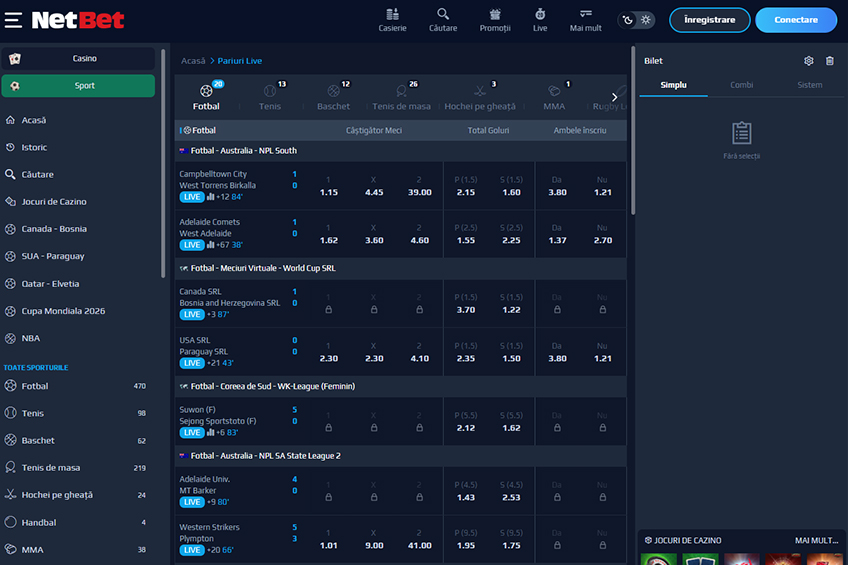The width and height of the screenshot is (848, 565).
Task: Click the Înregistrare button
Action: point(710,20)
